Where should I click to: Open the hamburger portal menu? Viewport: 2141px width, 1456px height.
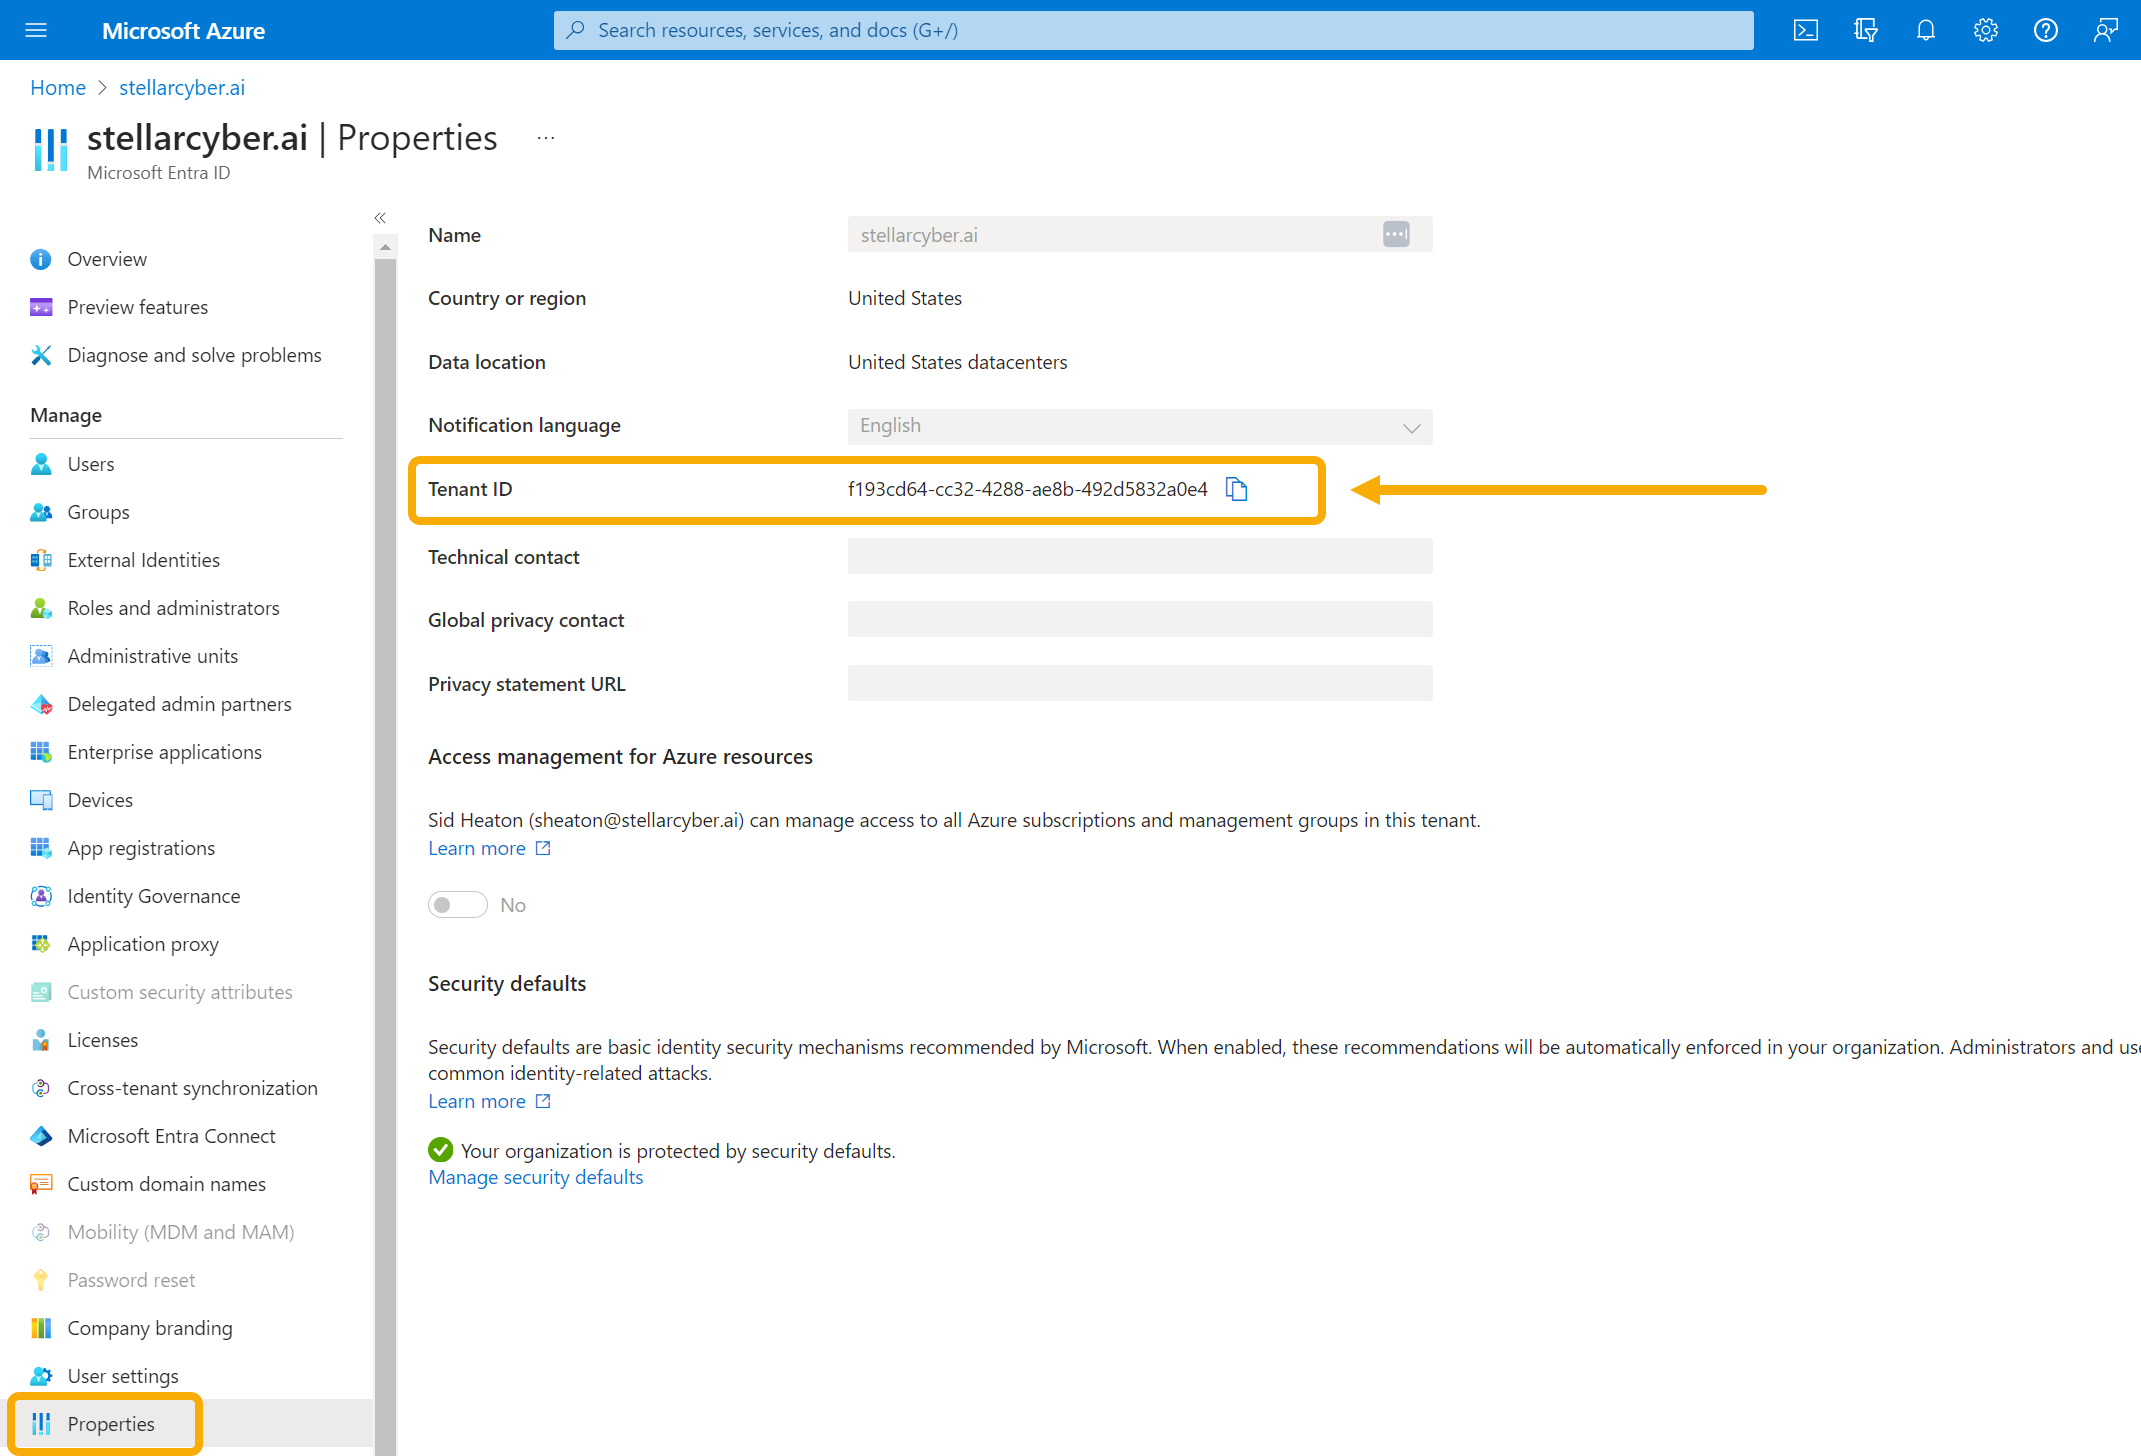pos(36,30)
